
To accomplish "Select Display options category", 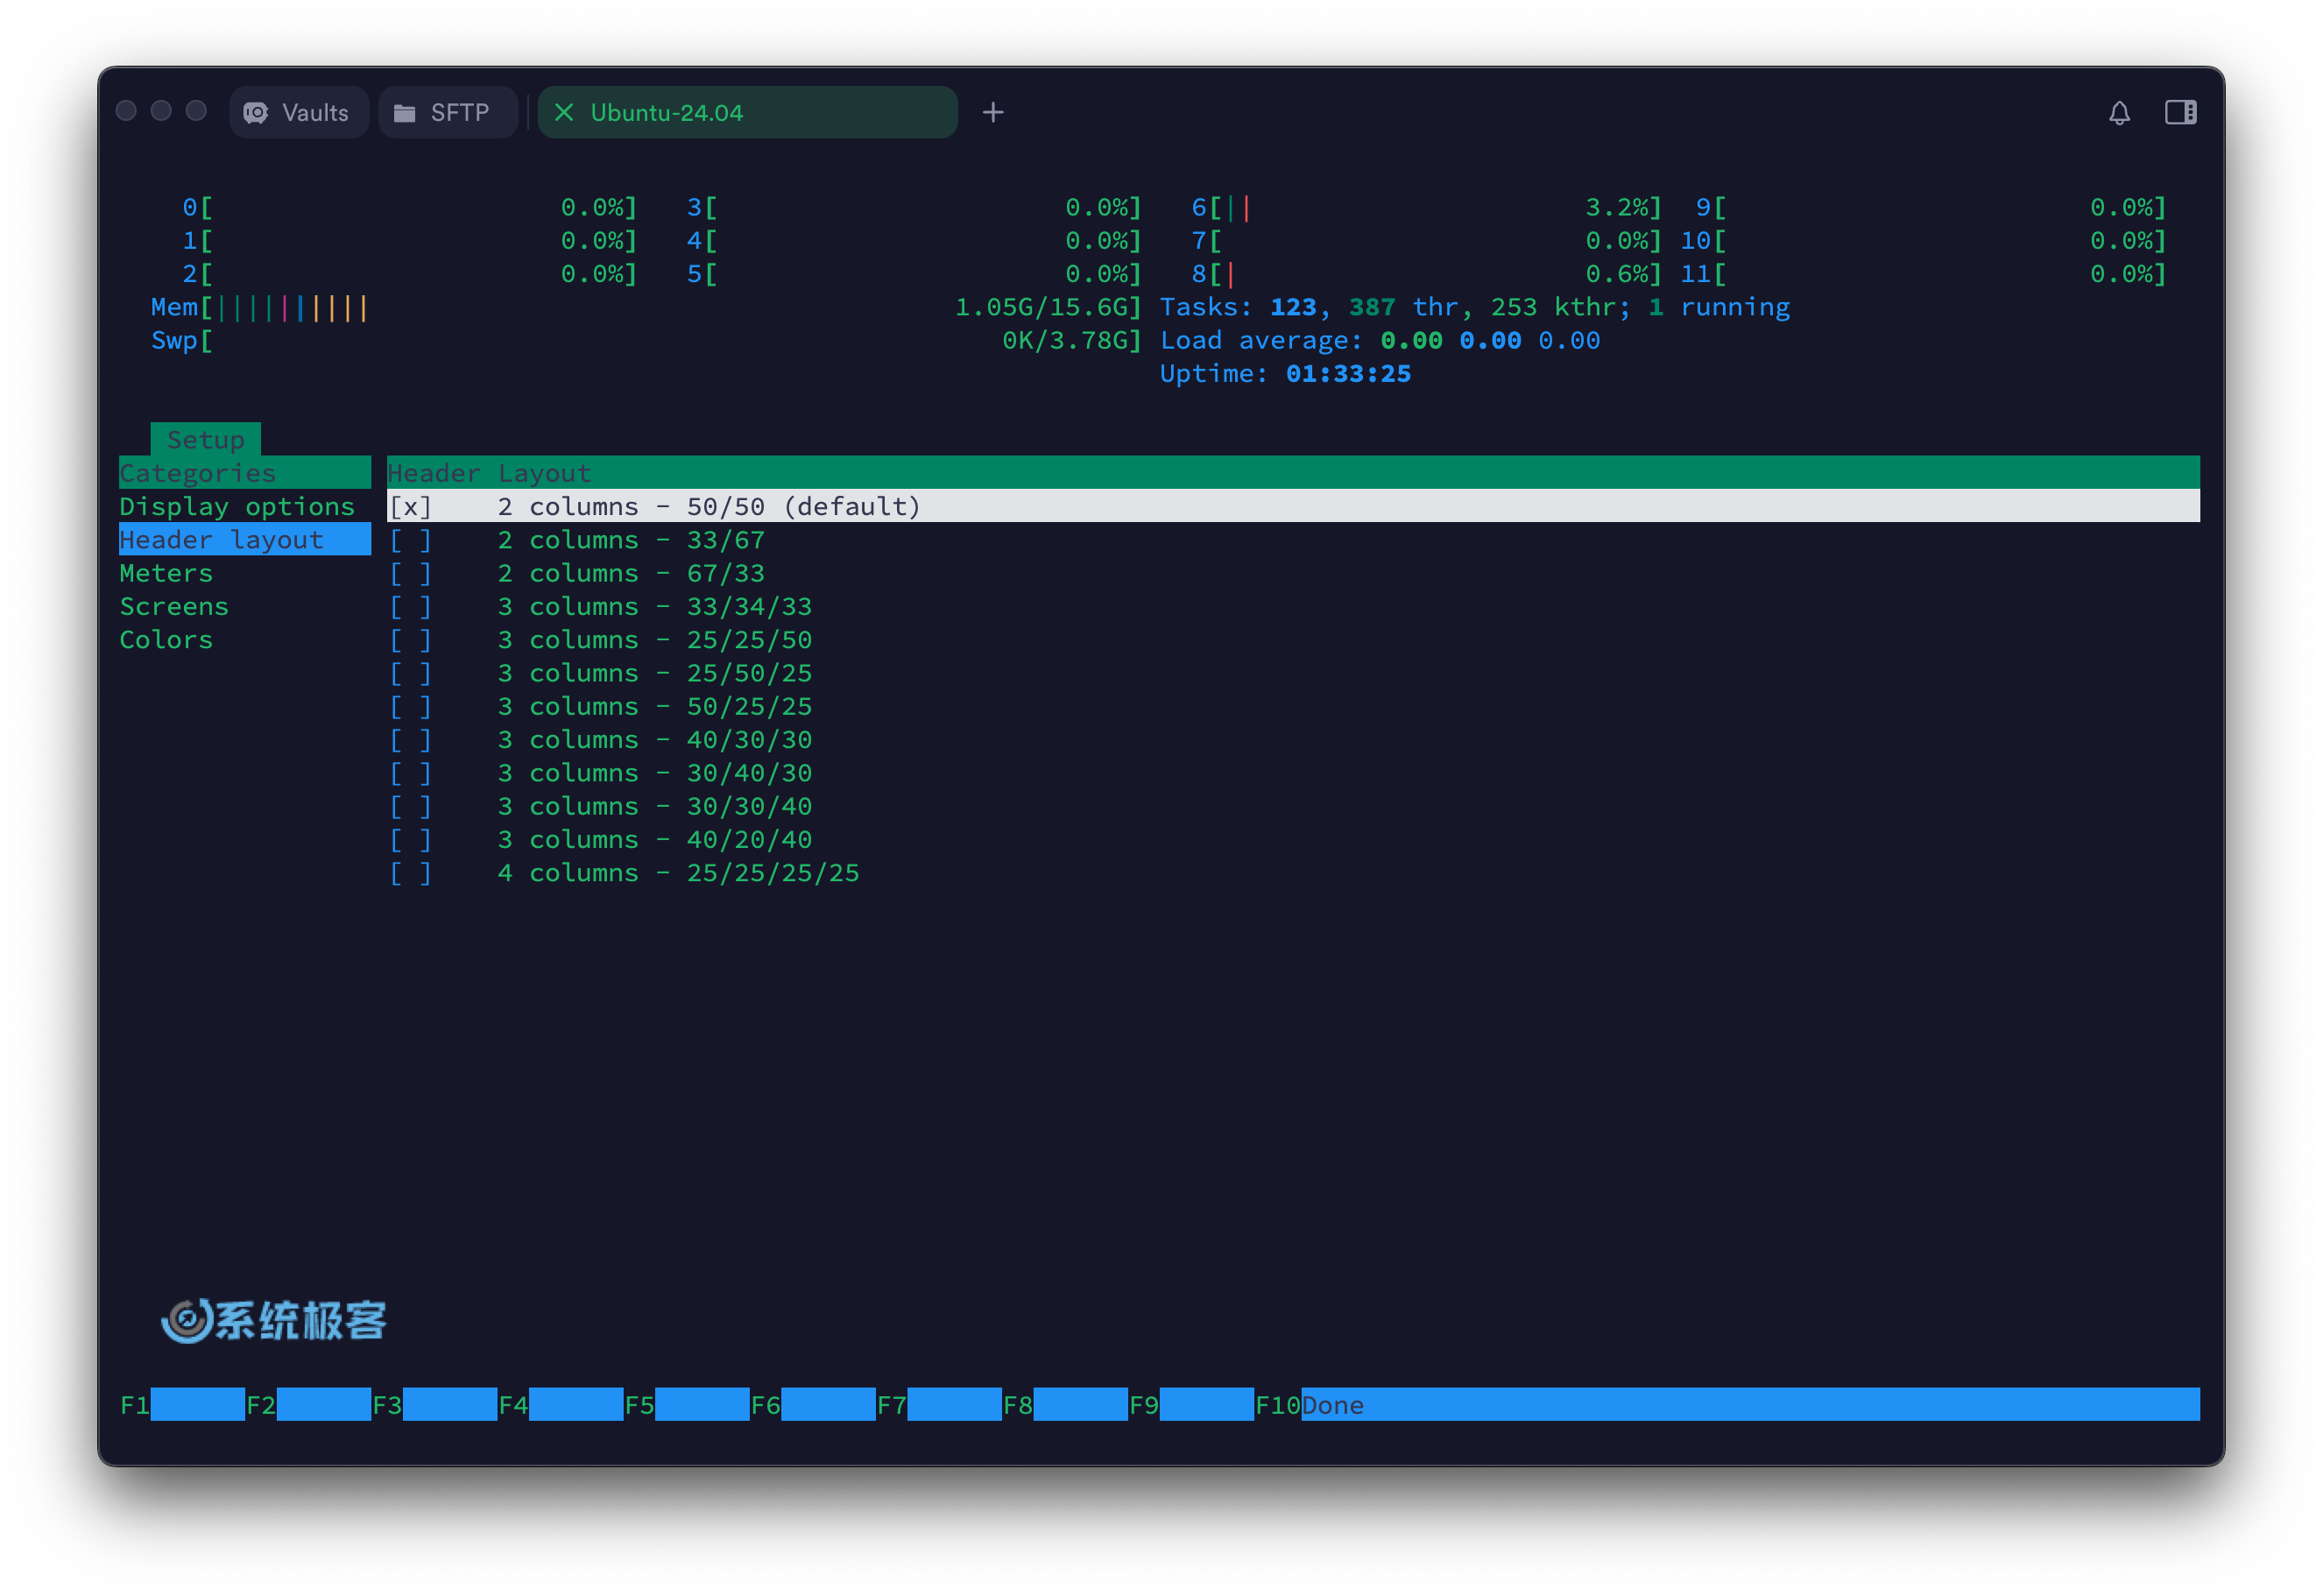I will pos(237,505).
